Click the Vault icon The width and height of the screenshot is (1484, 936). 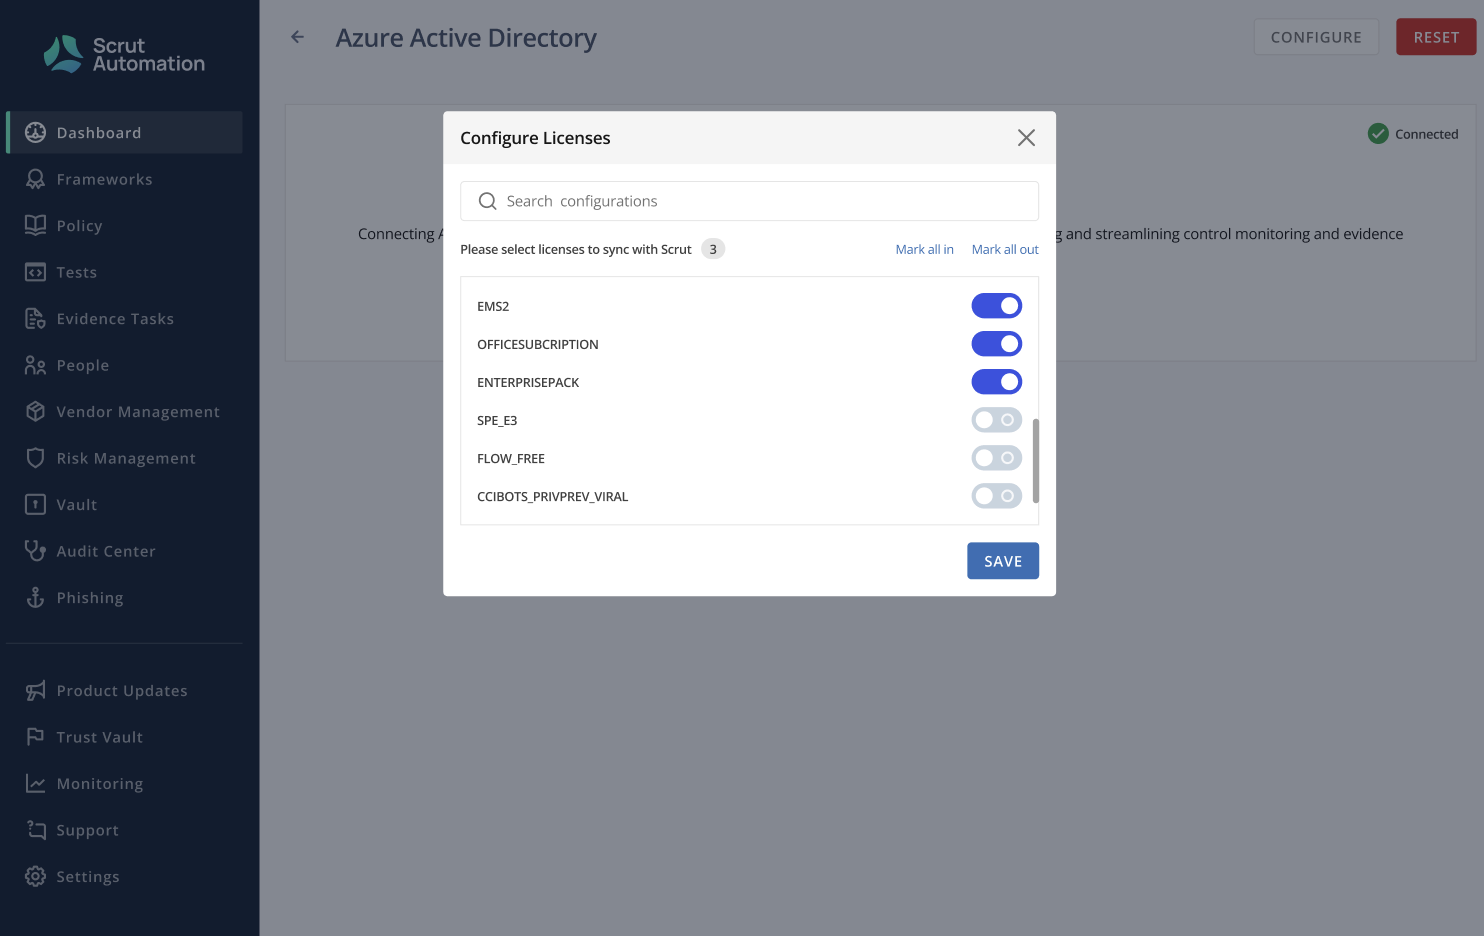click(35, 505)
